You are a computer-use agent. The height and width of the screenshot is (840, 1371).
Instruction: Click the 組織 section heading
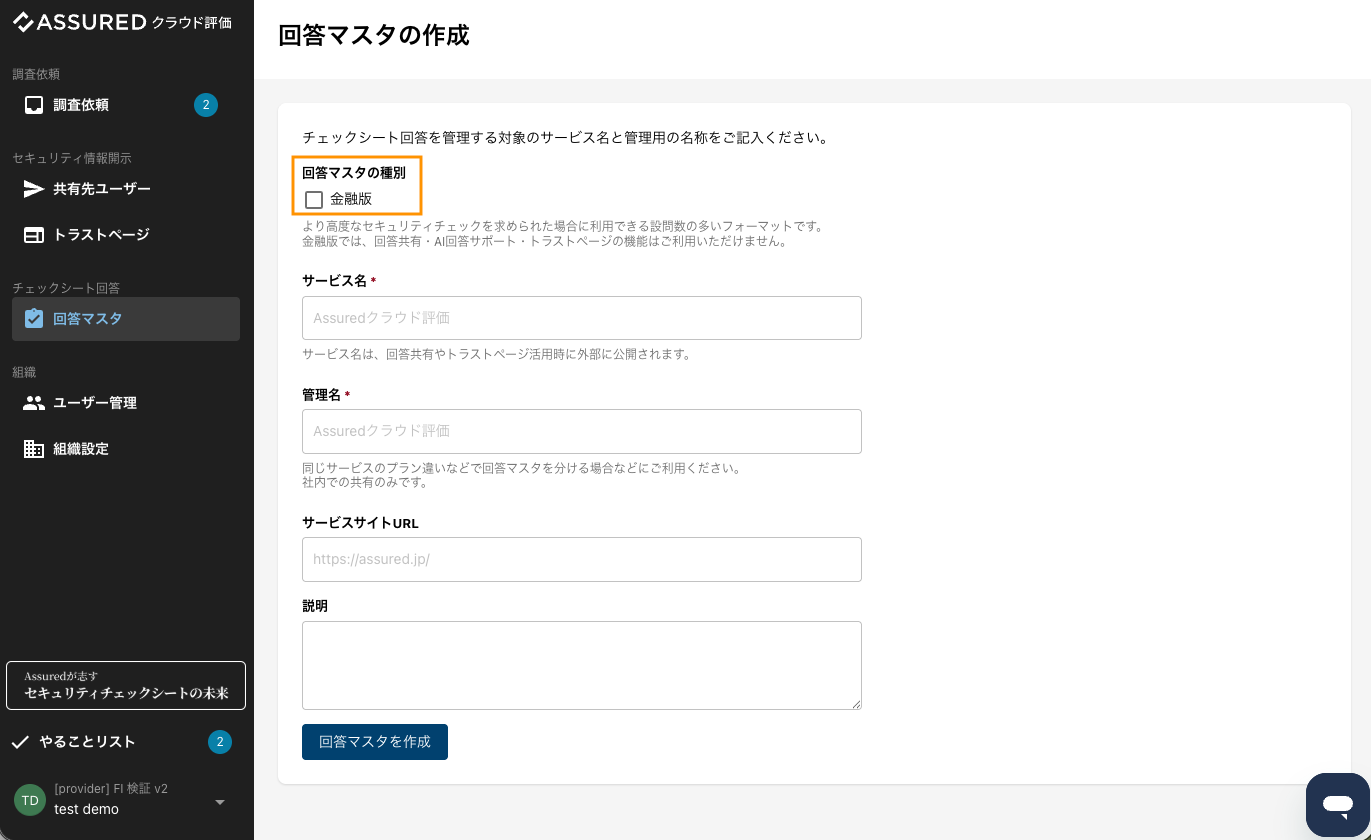pos(24,372)
